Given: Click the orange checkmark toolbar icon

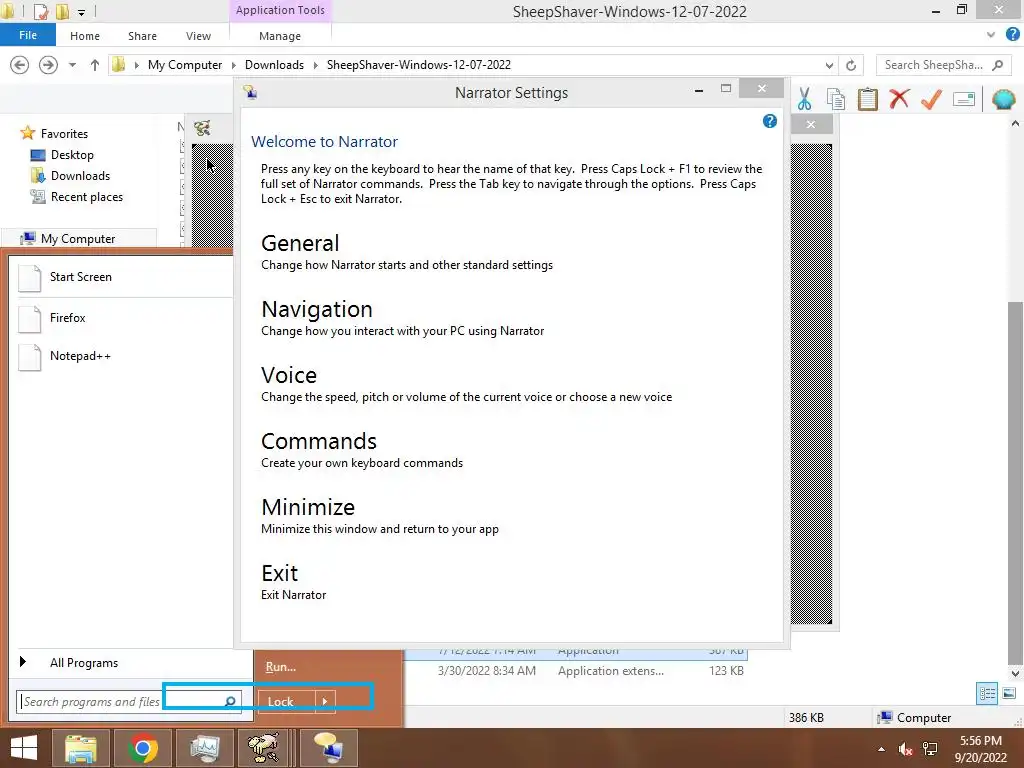Looking at the screenshot, I should tap(931, 99).
